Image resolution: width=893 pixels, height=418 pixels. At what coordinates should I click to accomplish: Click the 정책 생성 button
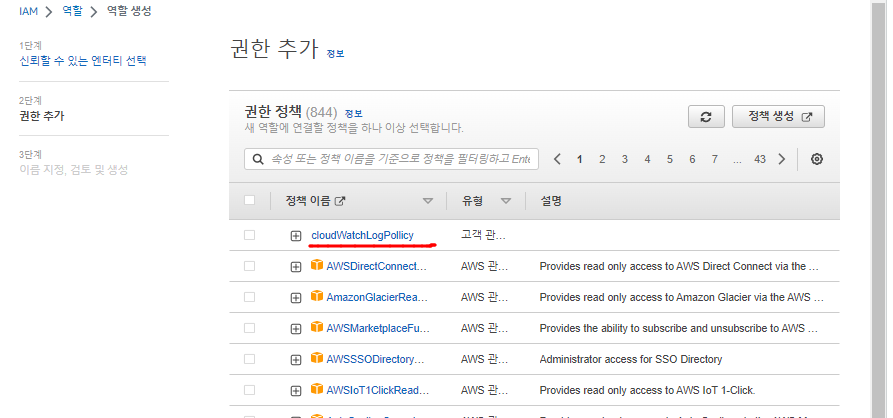tap(779, 117)
